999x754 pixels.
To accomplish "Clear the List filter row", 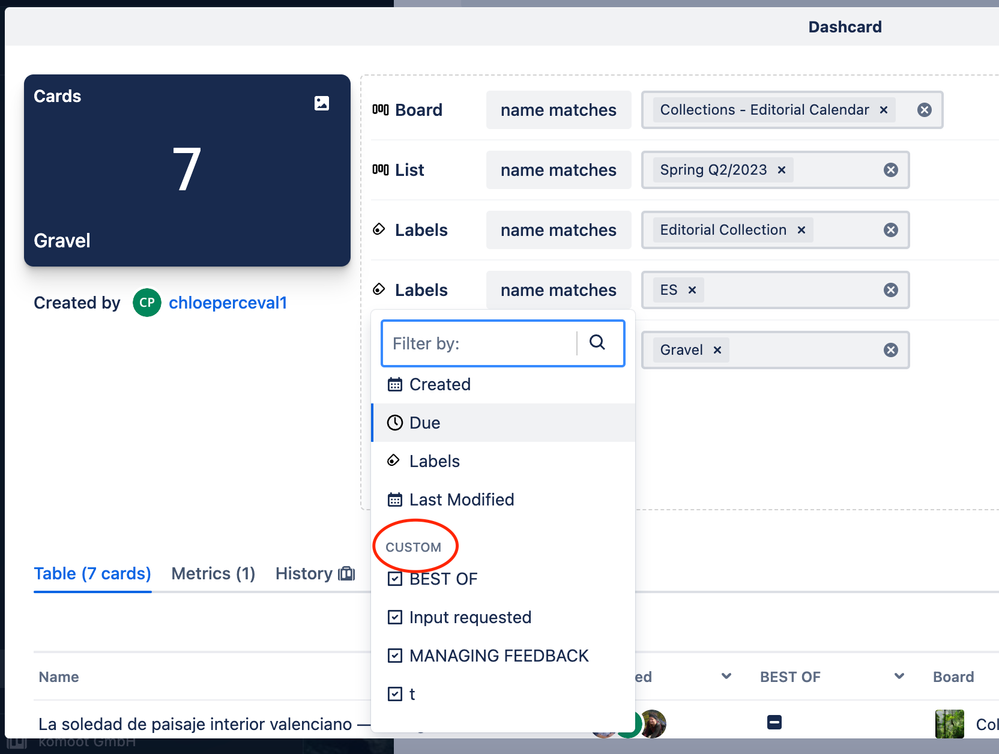I will click(891, 170).
